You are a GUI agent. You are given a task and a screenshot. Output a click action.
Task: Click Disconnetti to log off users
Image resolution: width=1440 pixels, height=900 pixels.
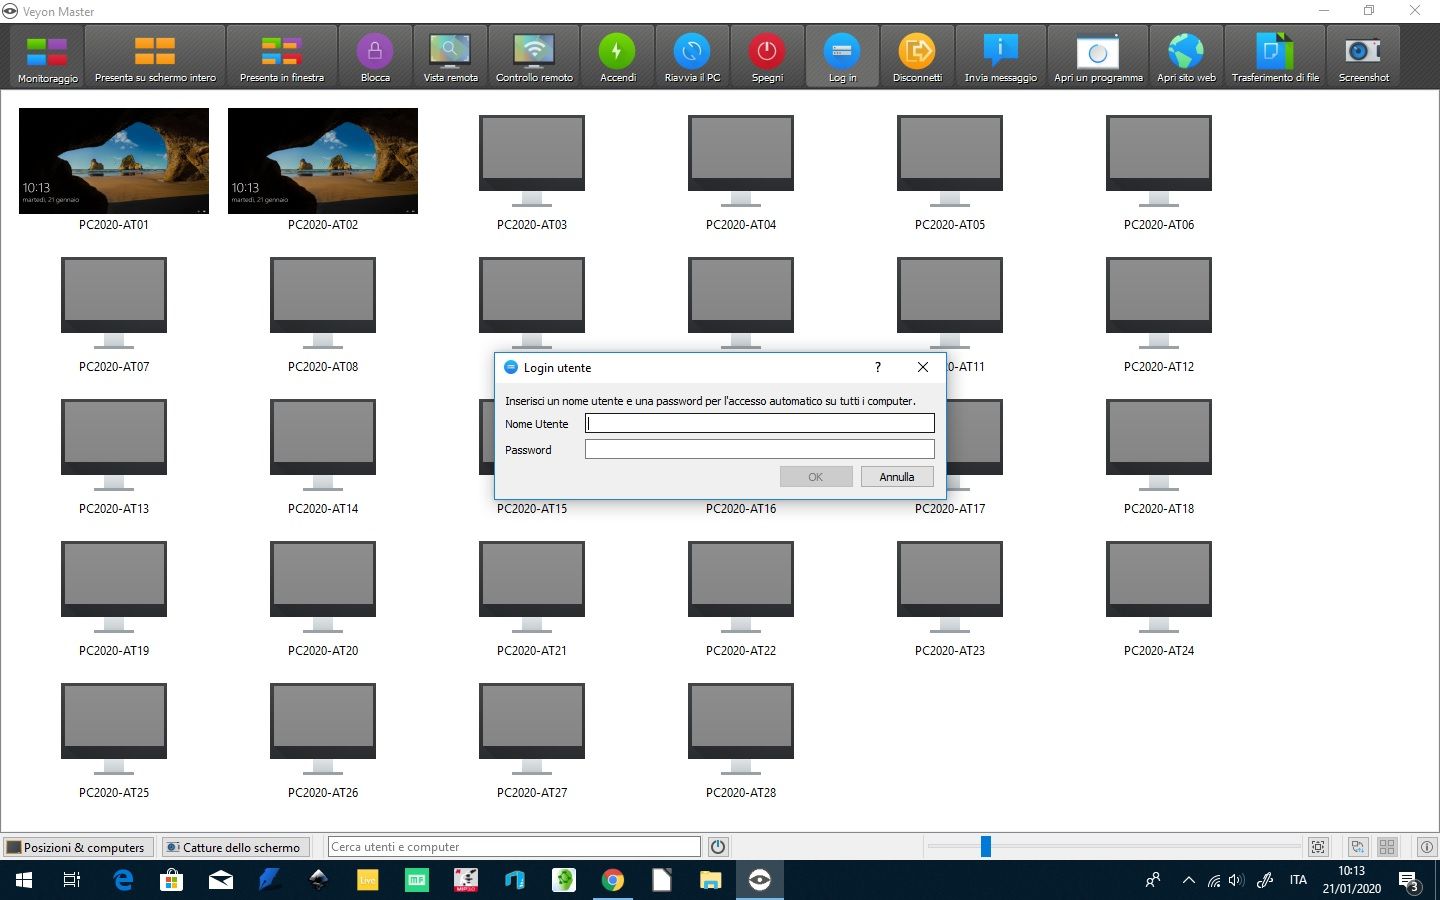[x=917, y=57]
